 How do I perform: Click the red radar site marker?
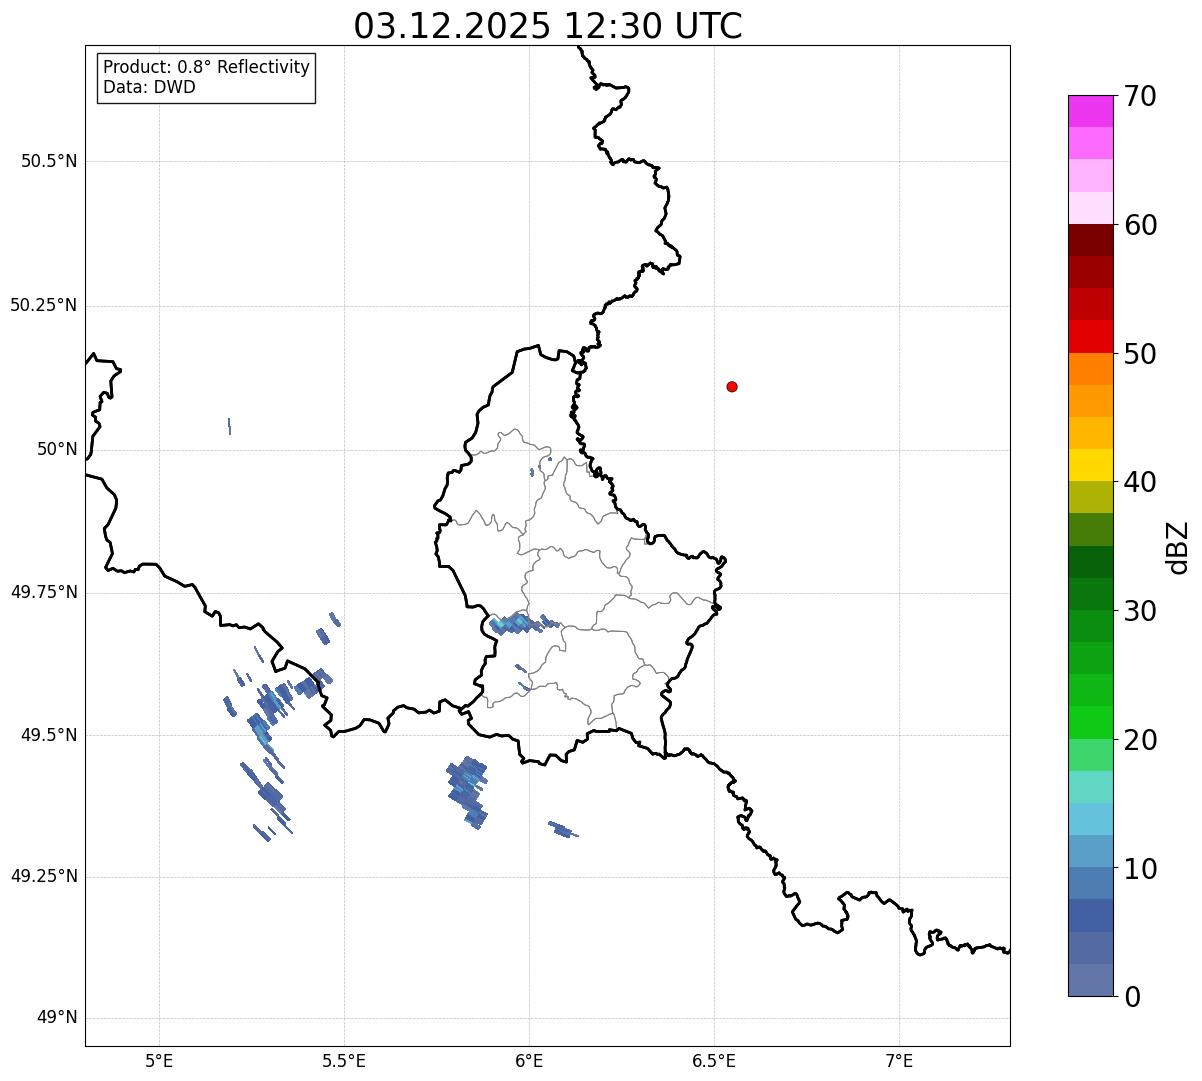tap(732, 386)
